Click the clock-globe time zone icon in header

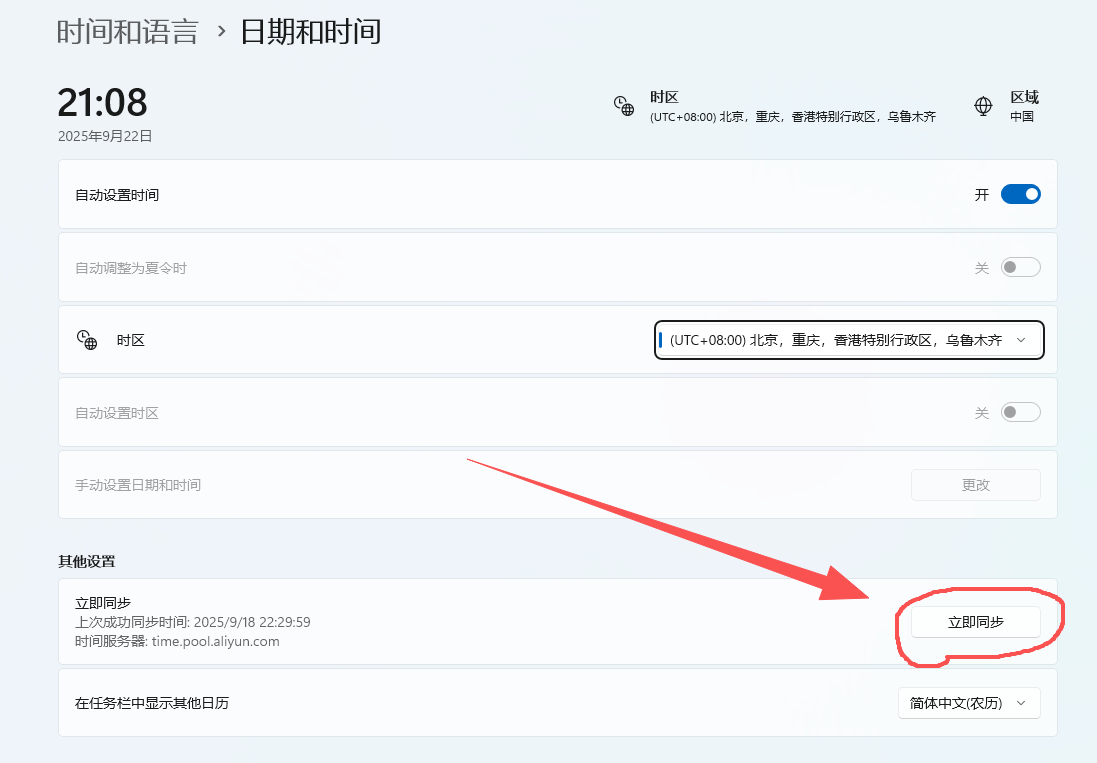(x=623, y=106)
